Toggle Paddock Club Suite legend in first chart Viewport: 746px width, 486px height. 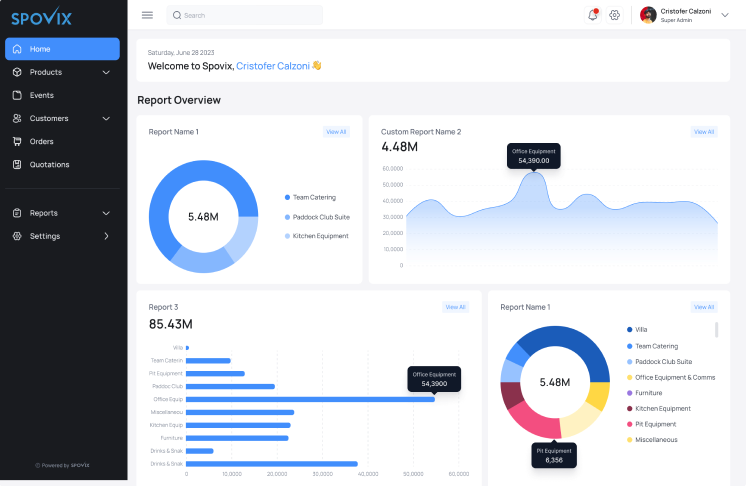pos(320,217)
